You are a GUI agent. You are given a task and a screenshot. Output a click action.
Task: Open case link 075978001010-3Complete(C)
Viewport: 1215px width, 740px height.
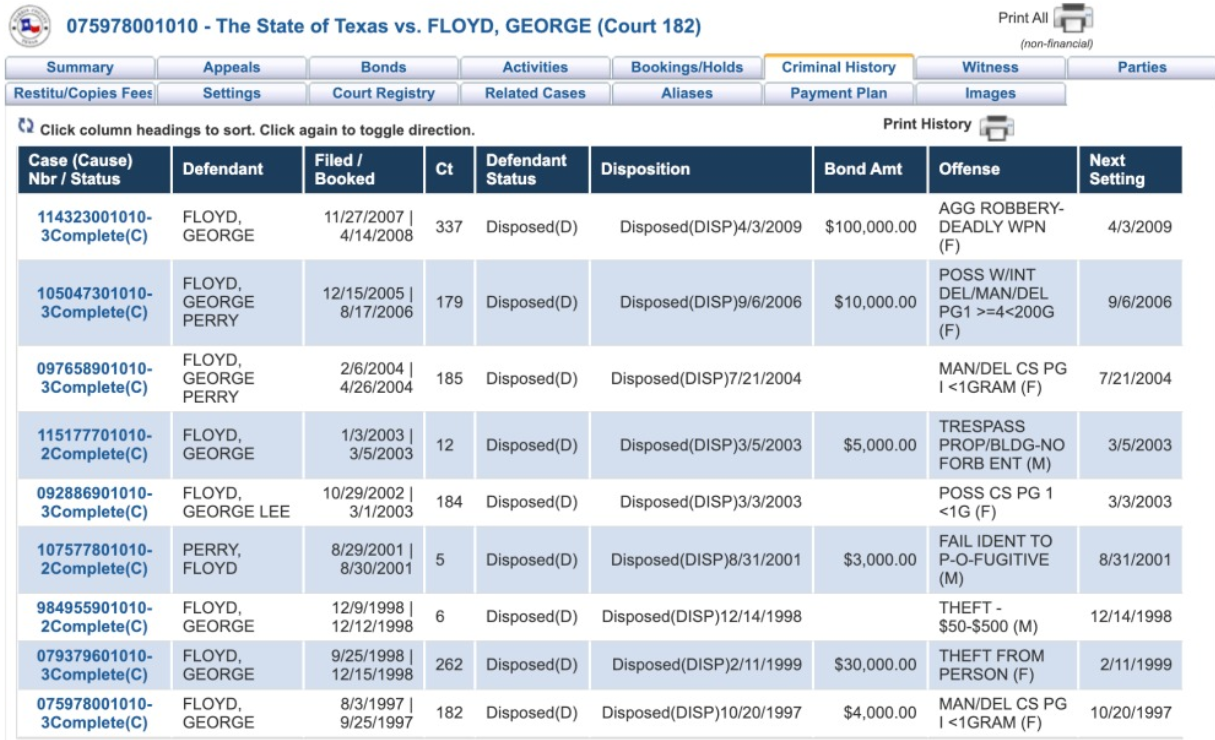tap(95, 713)
